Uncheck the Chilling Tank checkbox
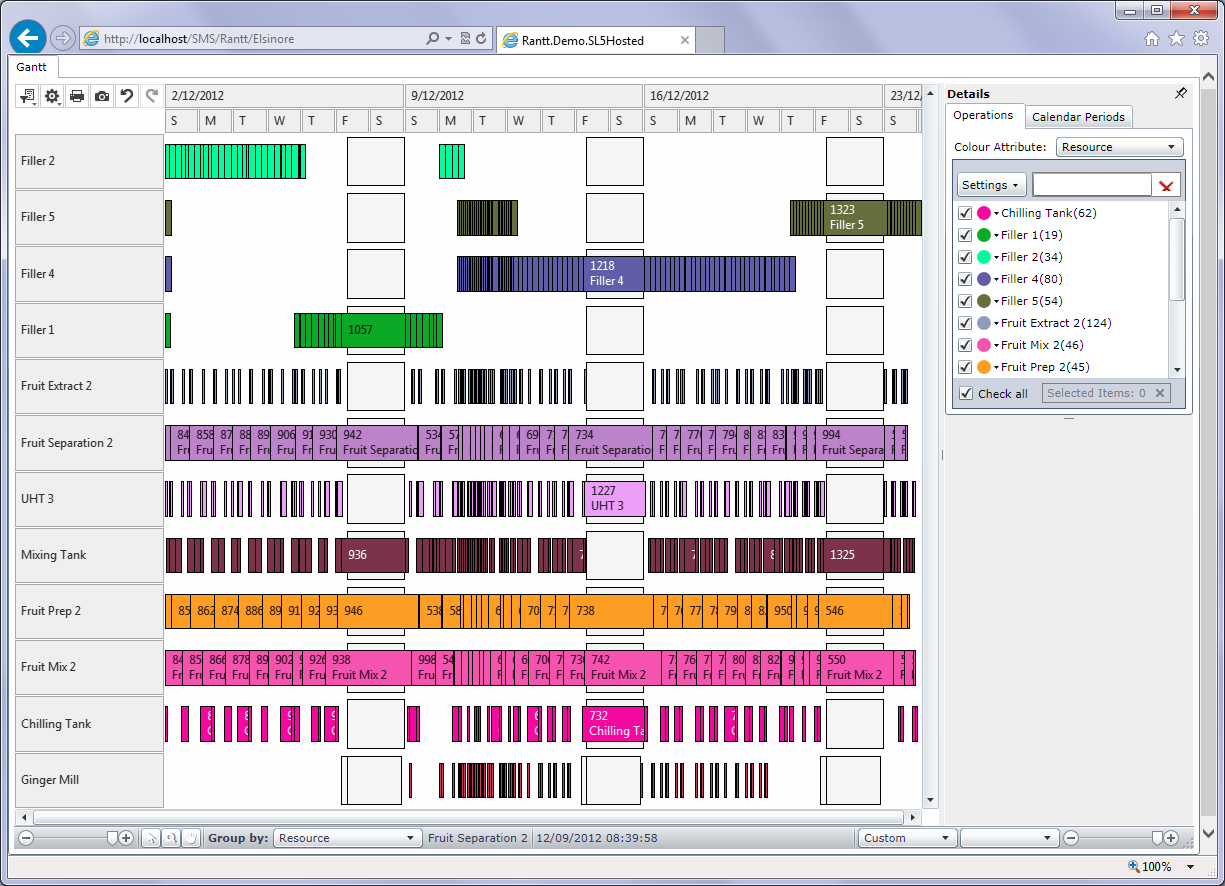The image size is (1225, 886). pos(965,213)
